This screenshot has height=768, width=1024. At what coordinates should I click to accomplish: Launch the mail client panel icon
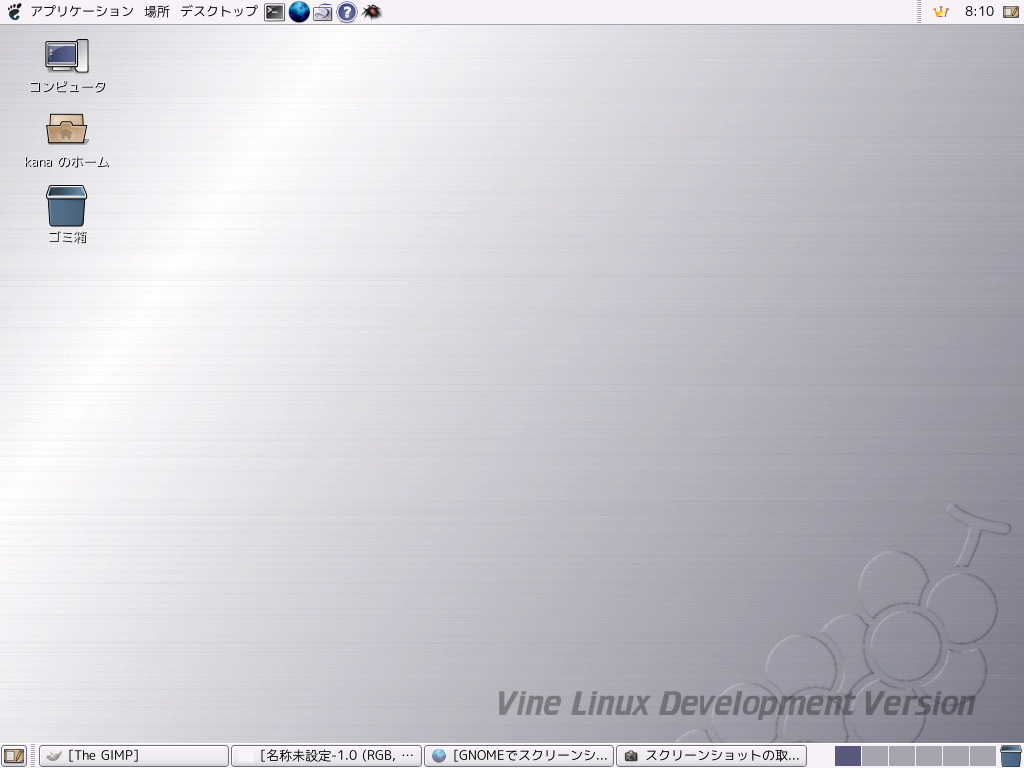(323, 12)
